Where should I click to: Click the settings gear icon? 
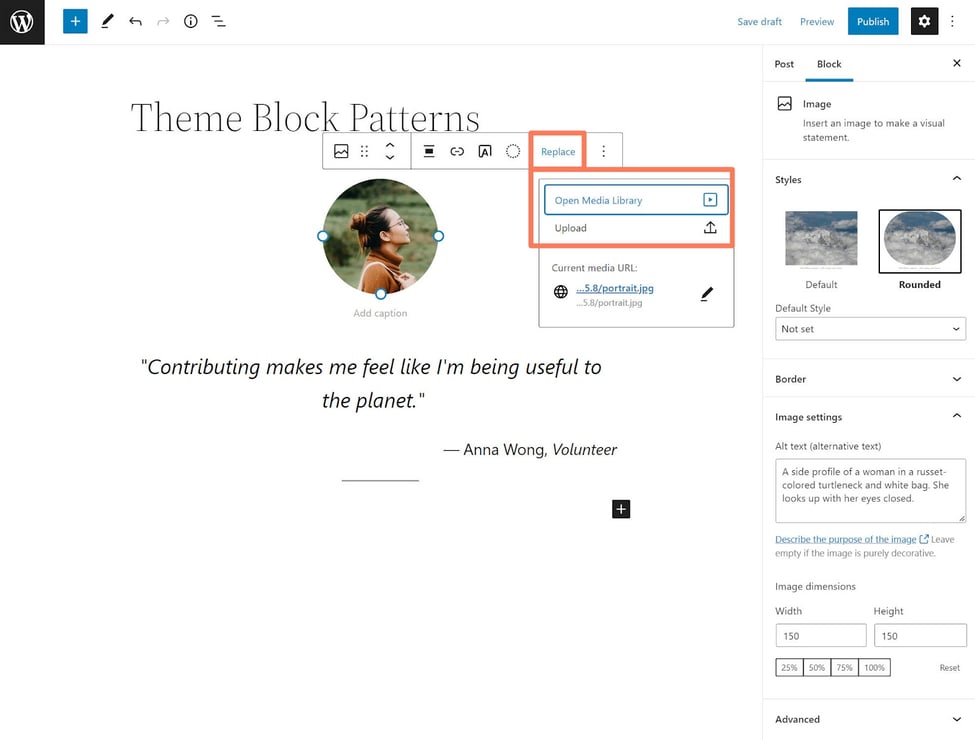point(924,21)
